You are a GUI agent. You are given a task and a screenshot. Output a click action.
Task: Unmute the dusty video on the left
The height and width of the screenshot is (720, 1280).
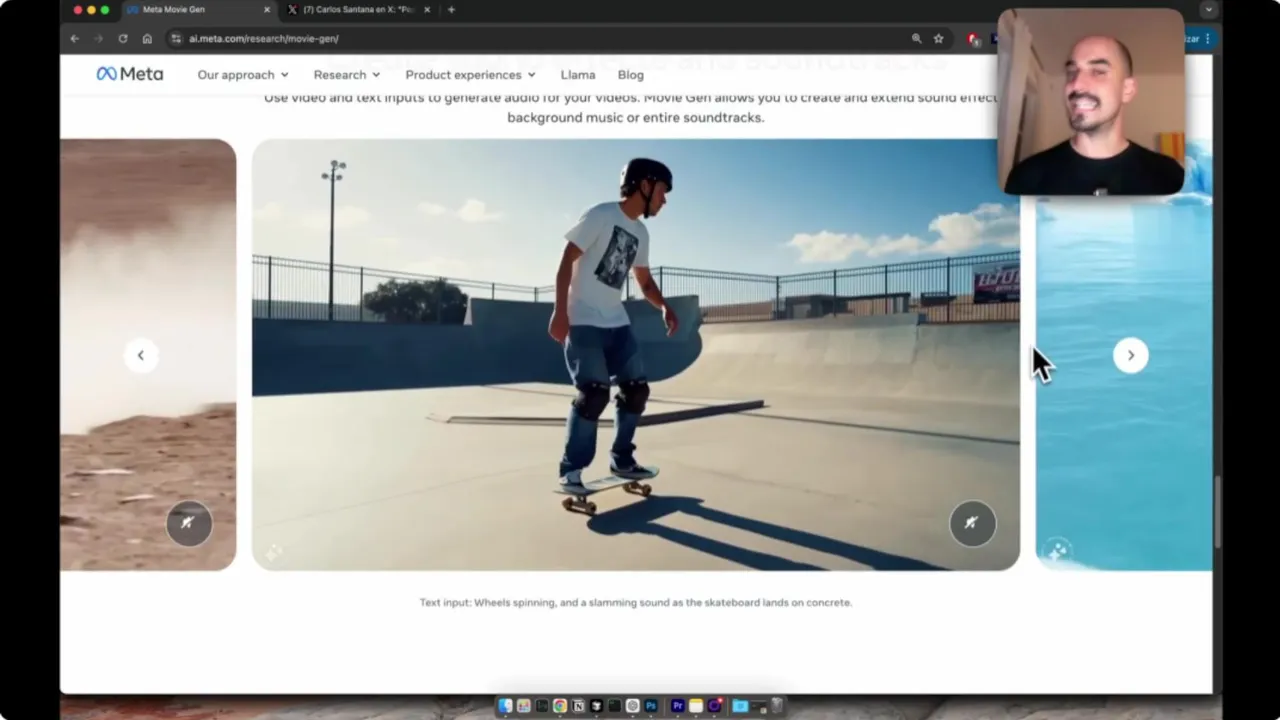coord(189,522)
